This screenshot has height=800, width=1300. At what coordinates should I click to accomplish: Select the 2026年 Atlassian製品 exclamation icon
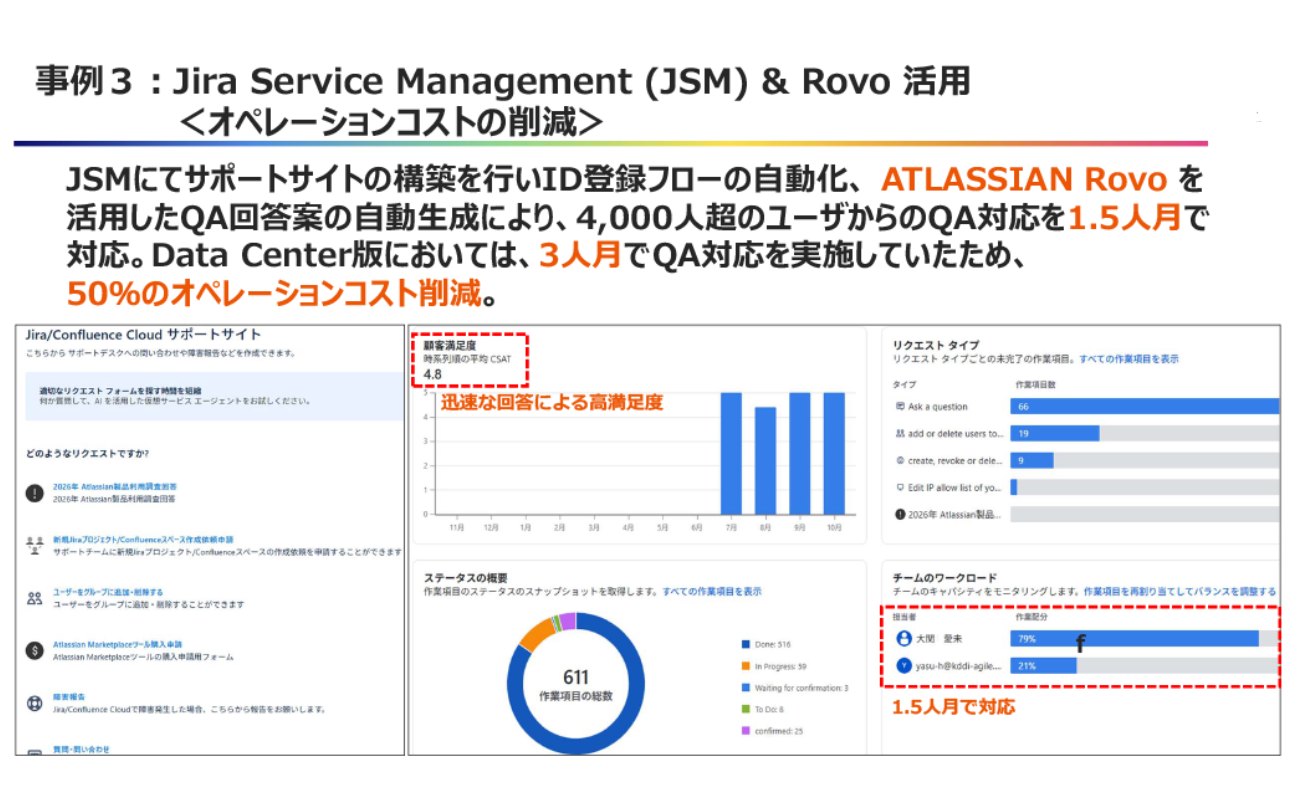click(x=903, y=513)
